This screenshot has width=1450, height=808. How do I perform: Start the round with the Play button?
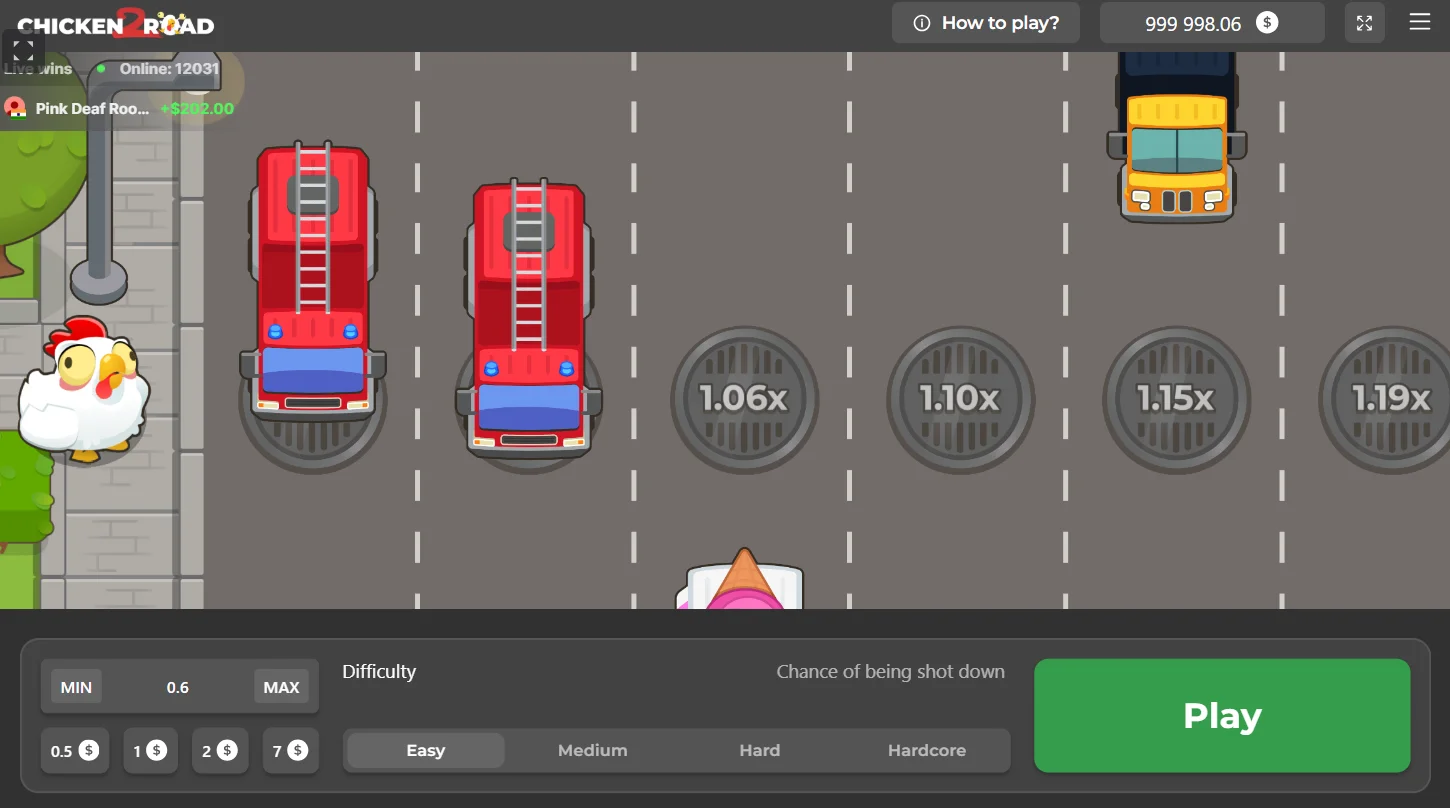pyautogui.click(x=1222, y=715)
